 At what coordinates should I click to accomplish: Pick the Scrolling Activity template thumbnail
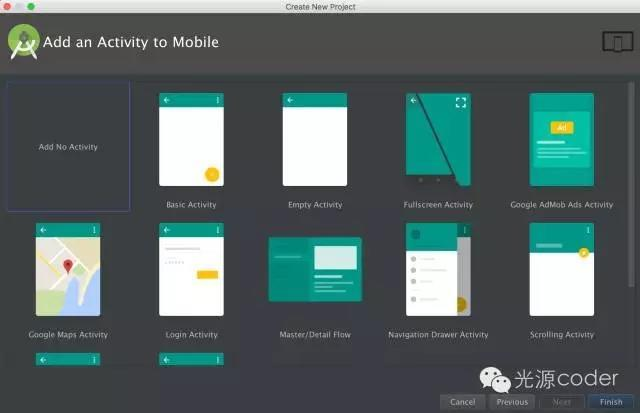pos(562,269)
